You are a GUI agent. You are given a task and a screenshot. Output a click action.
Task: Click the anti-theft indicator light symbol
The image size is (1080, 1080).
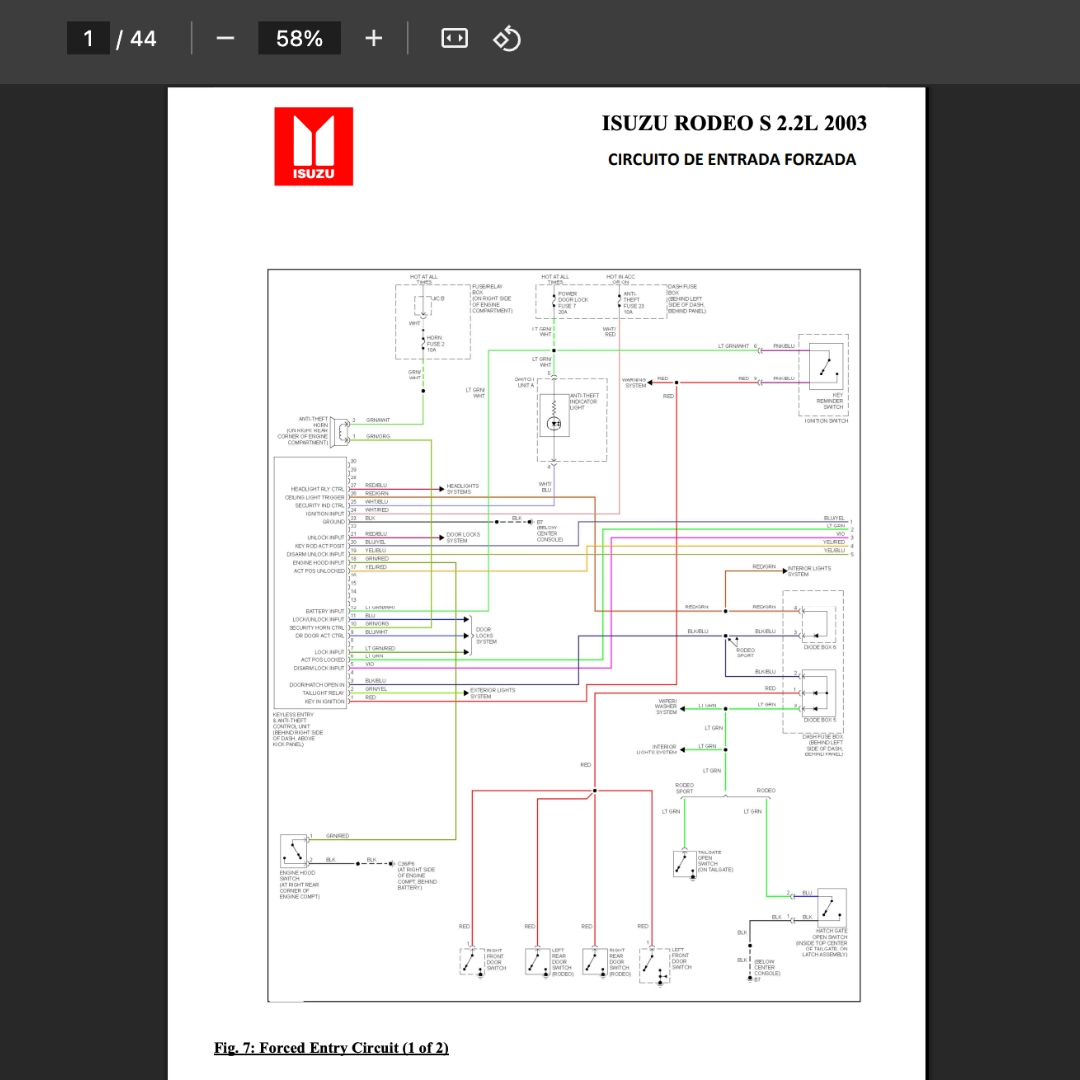[x=554, y=417]
